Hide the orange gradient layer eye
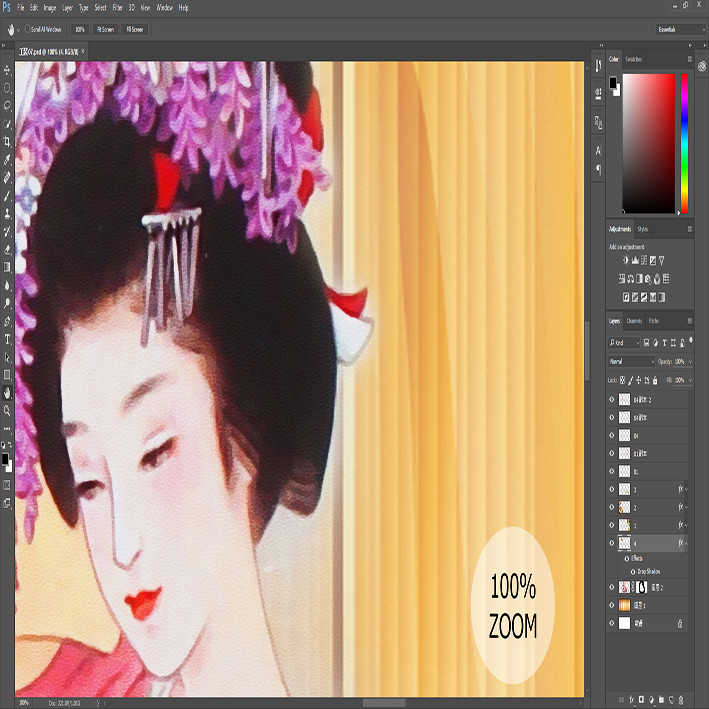 click(x=612, y=605)
